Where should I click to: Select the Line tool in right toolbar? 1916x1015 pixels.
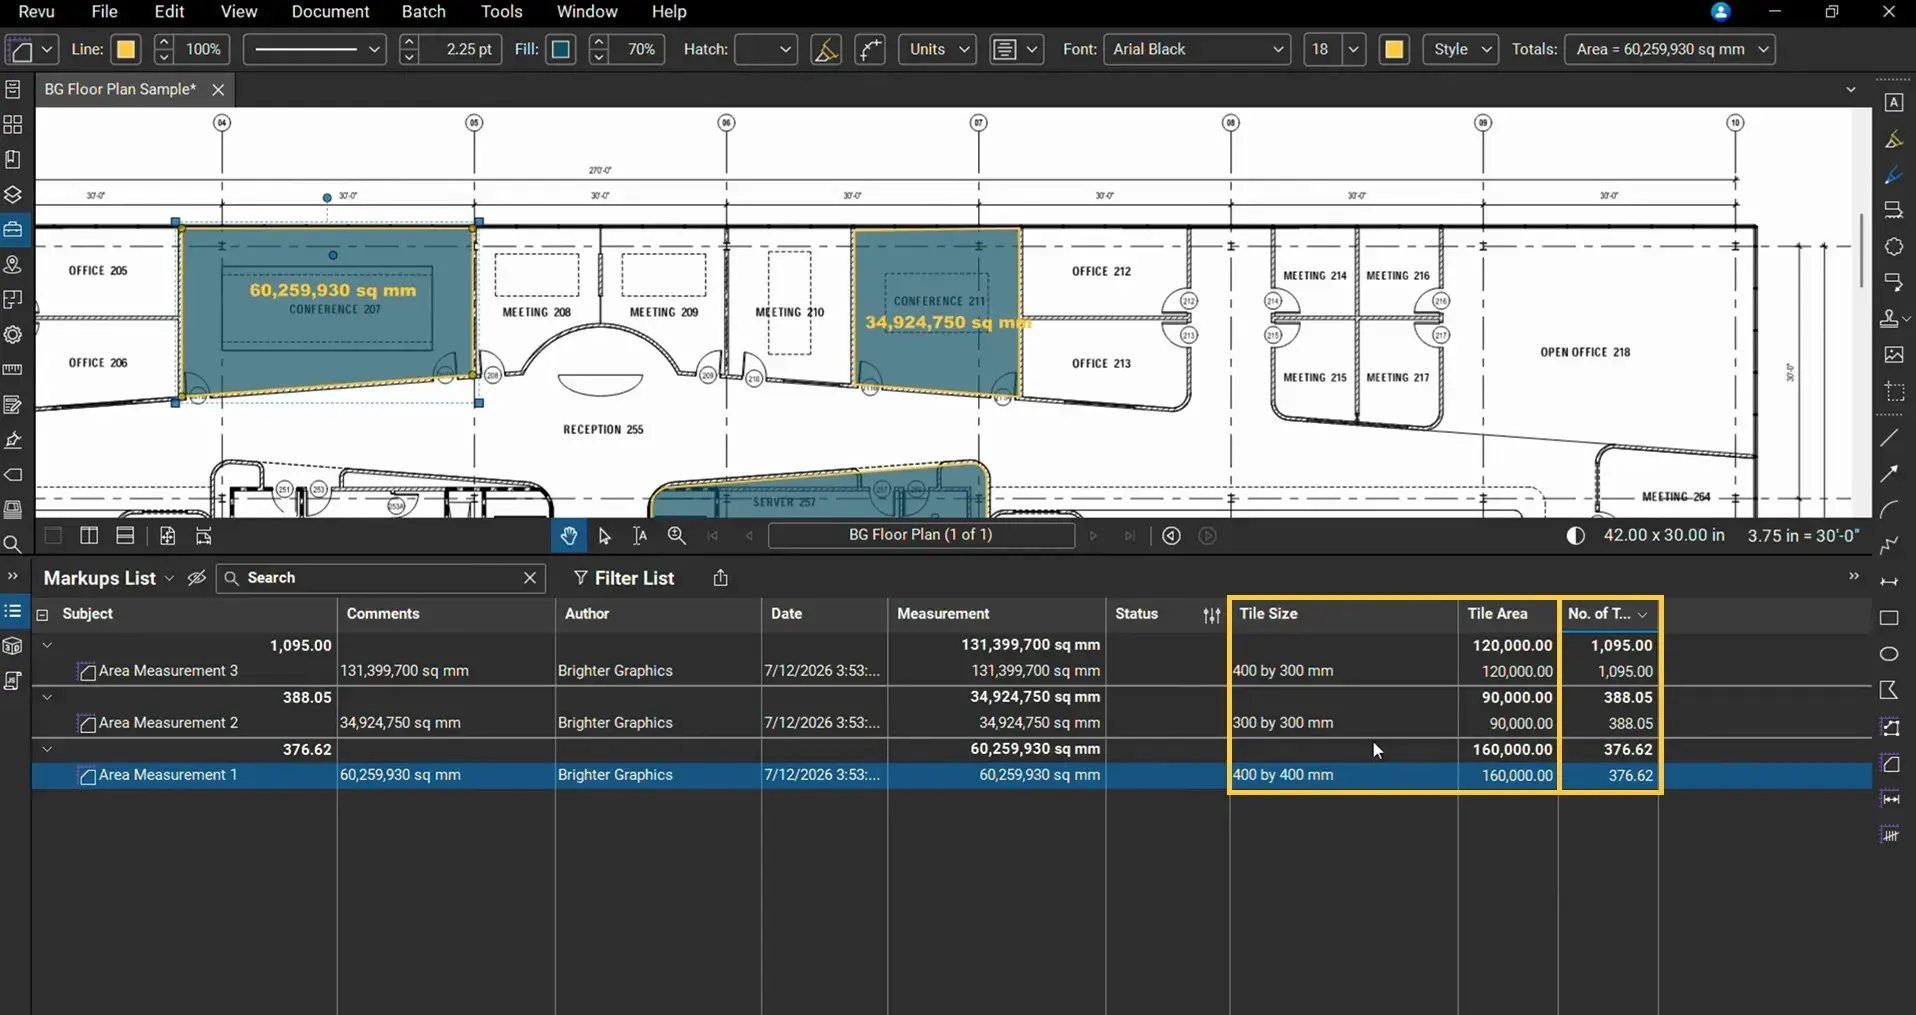coord(1889,438)
